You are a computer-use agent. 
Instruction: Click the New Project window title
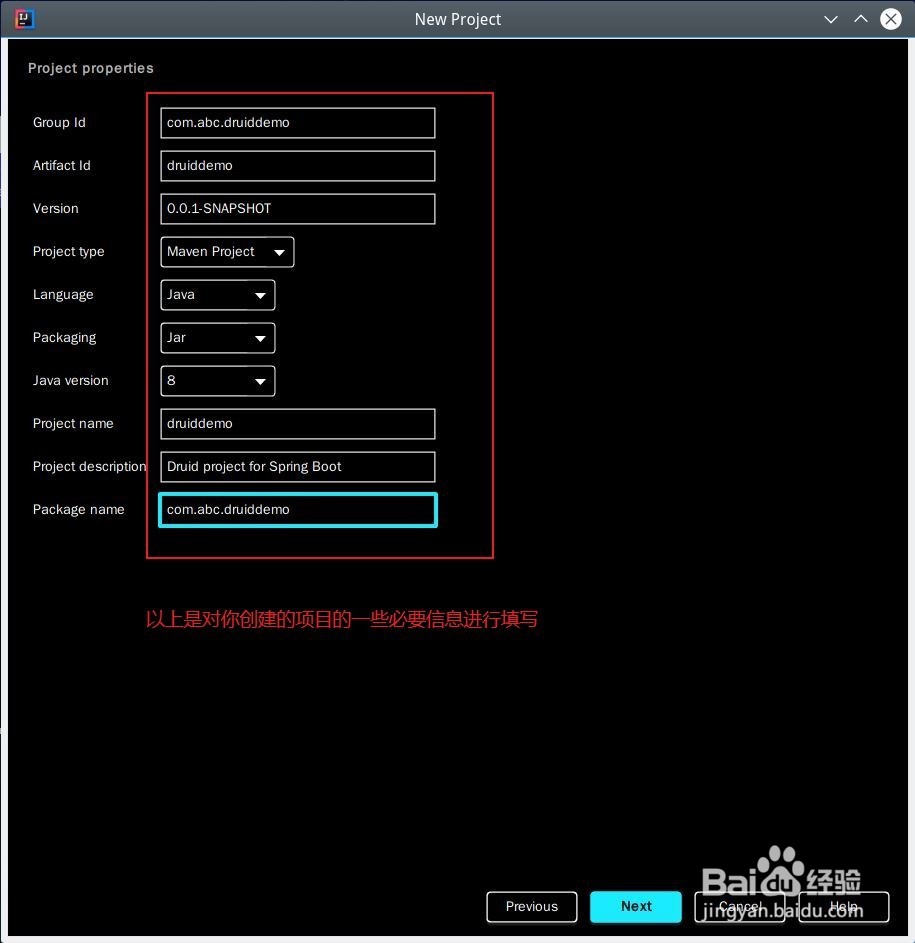458,19
